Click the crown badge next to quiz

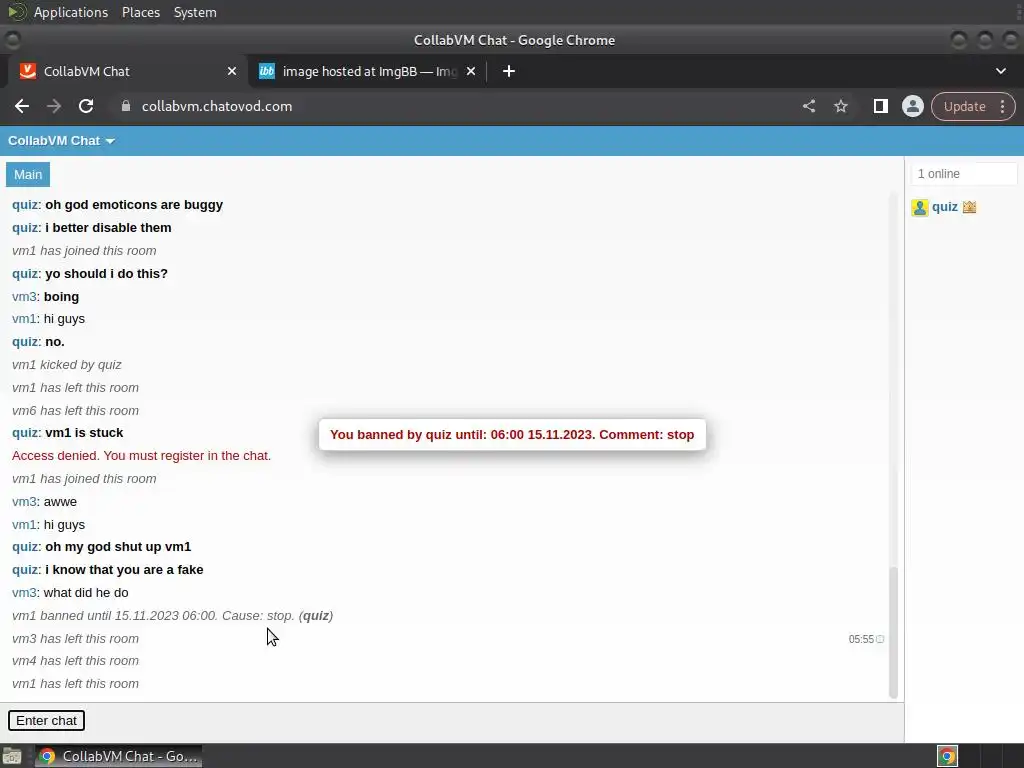[969, 207]
